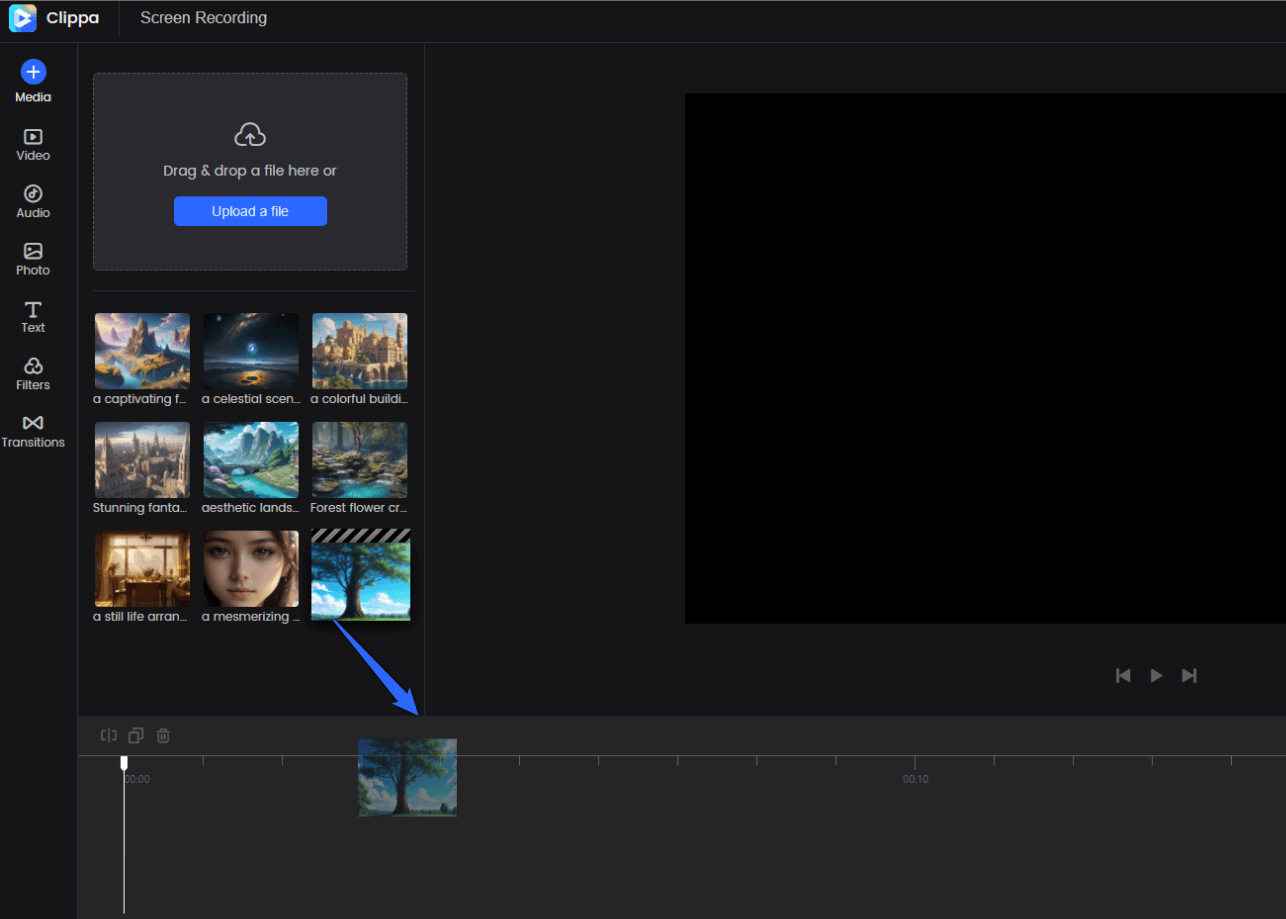Open the Photo section in sidebar
This screenshot has width=1286, height=919.
(x=33, y=258)
